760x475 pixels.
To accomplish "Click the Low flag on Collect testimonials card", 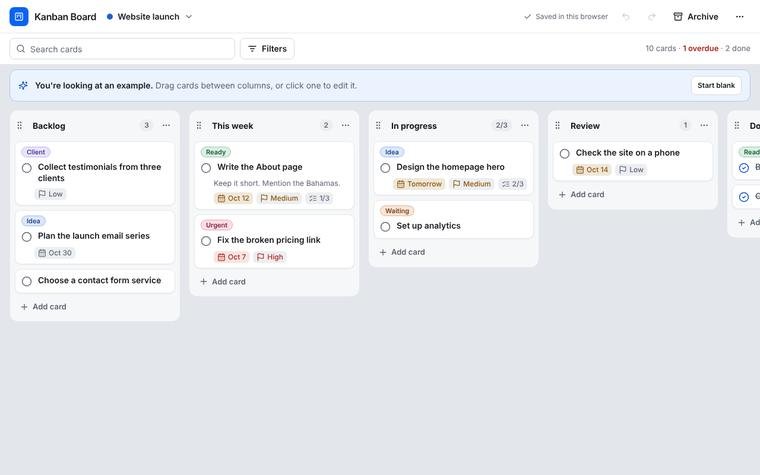I will 50,194.
